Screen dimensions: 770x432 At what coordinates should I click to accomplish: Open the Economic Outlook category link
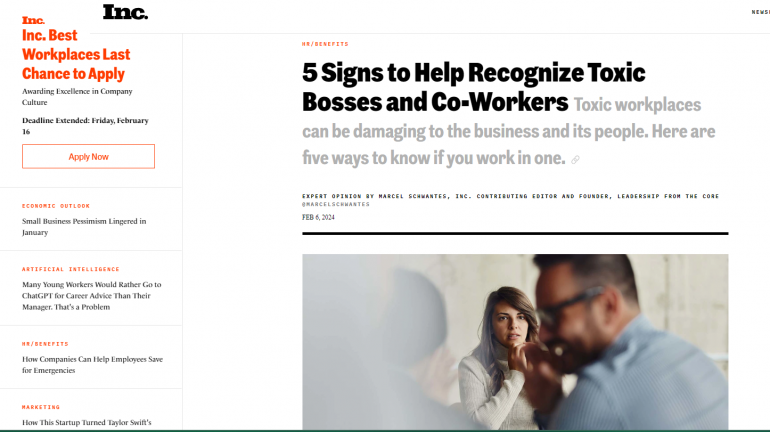[56, 206]
